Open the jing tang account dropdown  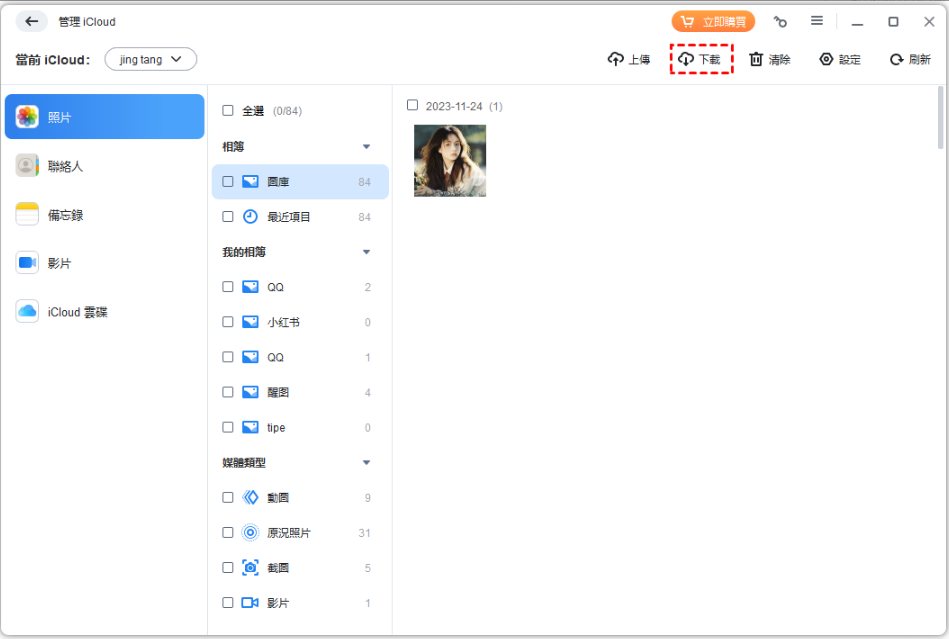coord(151,59)
